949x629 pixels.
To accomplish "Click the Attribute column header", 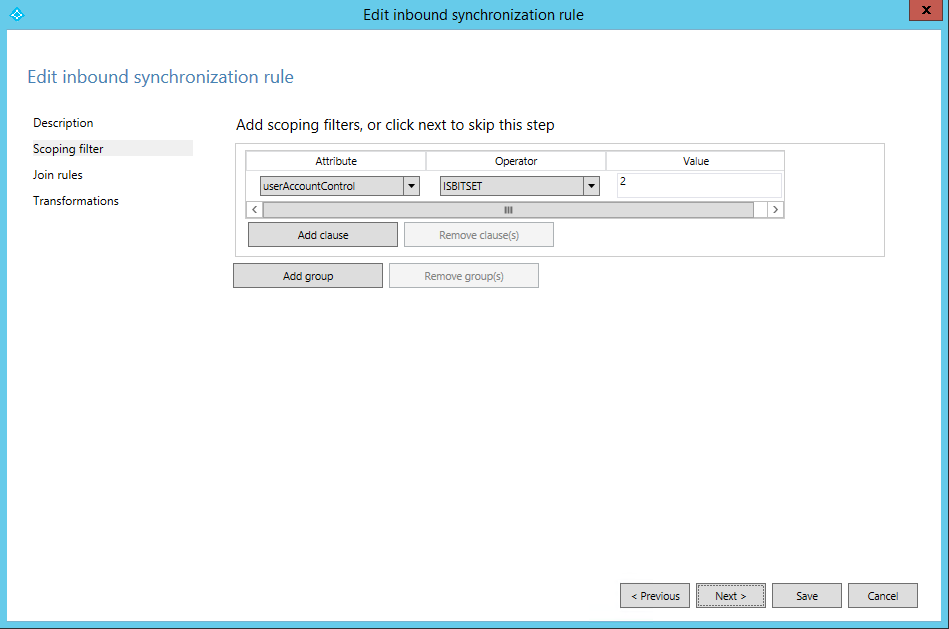I will point(336,161).
